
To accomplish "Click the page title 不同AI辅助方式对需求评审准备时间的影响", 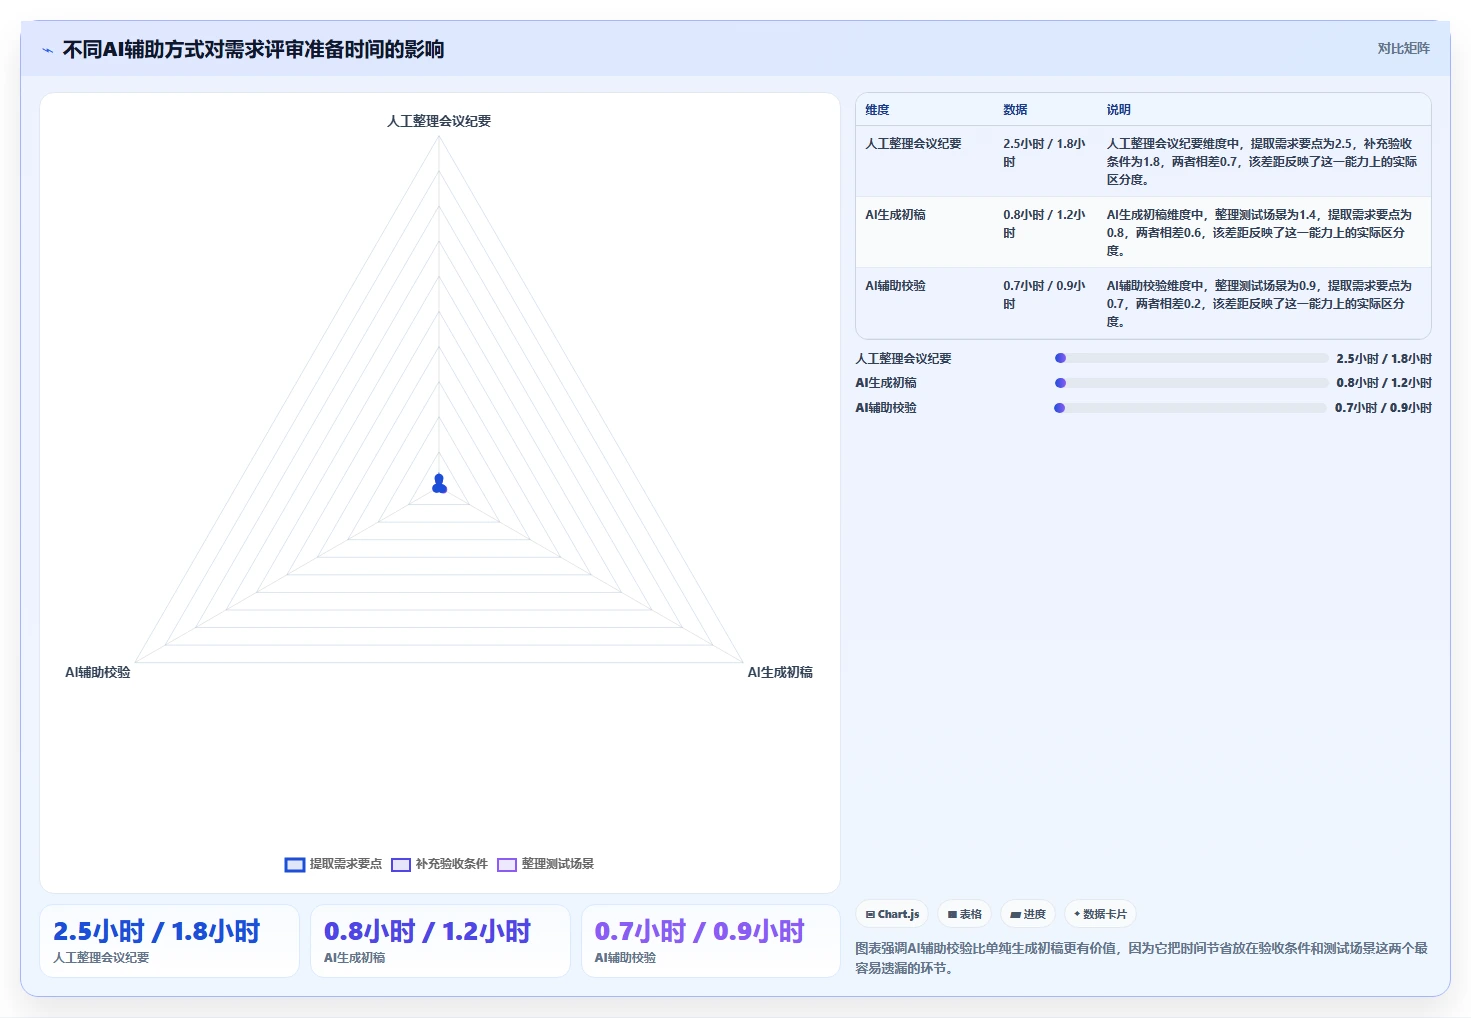I will pos(253,50).
